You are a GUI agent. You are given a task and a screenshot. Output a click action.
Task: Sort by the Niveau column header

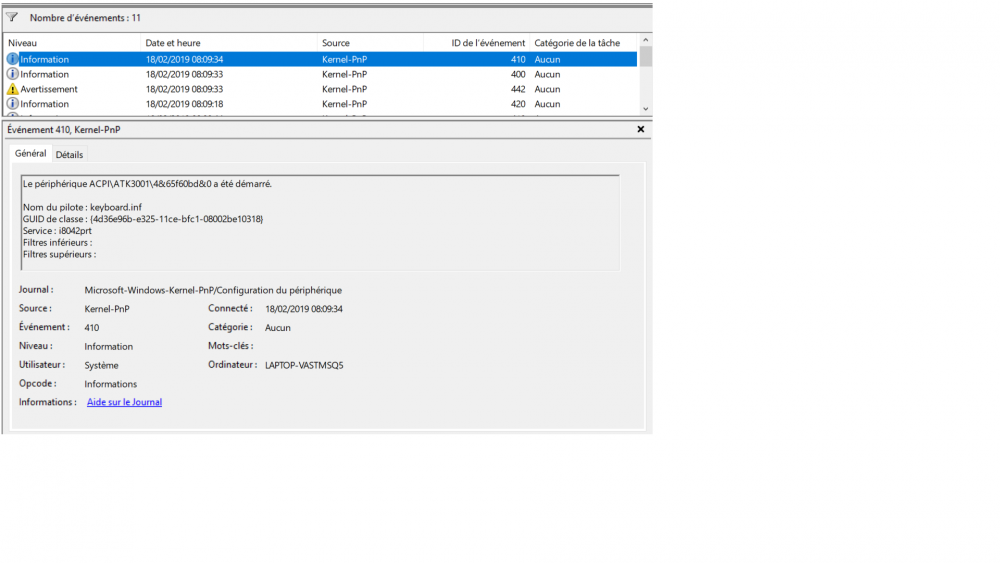coord(70,43)
